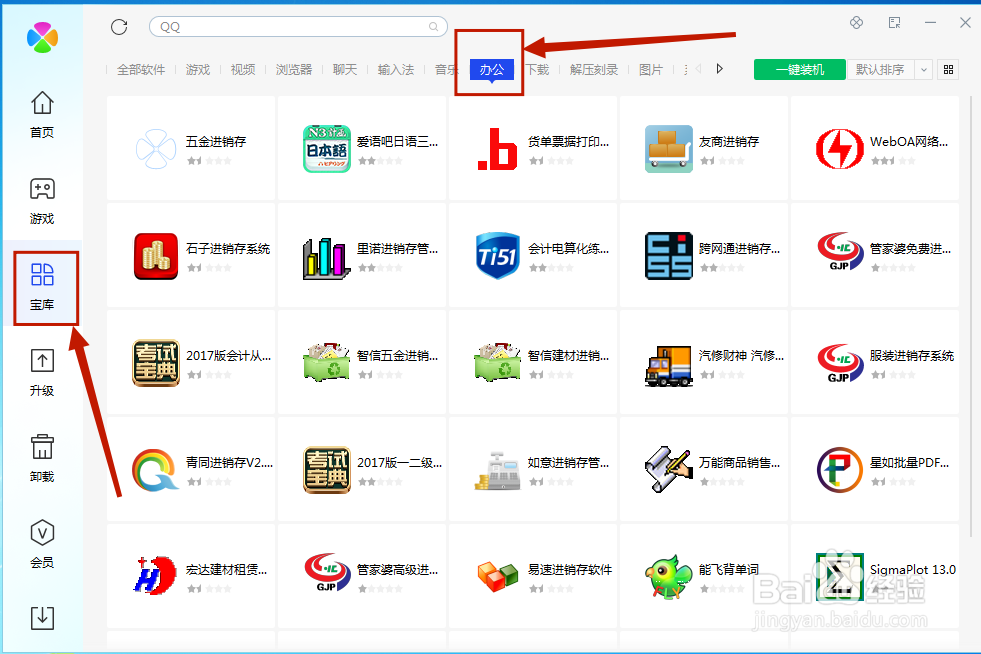The image size is (981, 654).
Task: Open the 石子进销存系统 app icon
Action: pyautogui.click(x=156, y=256)
